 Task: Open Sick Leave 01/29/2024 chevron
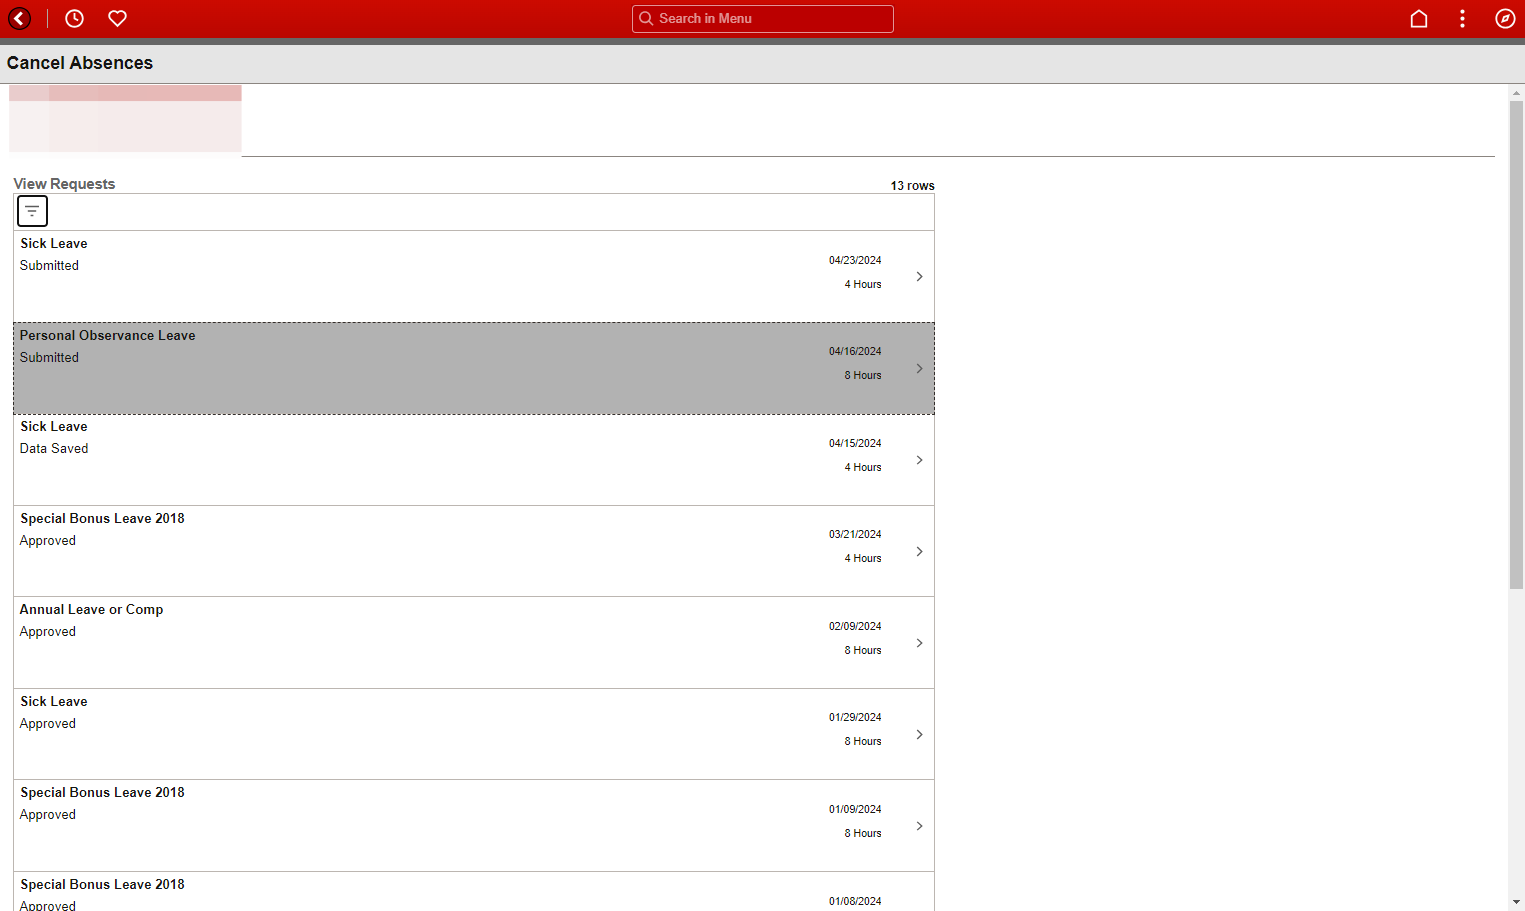coord(919,734)
